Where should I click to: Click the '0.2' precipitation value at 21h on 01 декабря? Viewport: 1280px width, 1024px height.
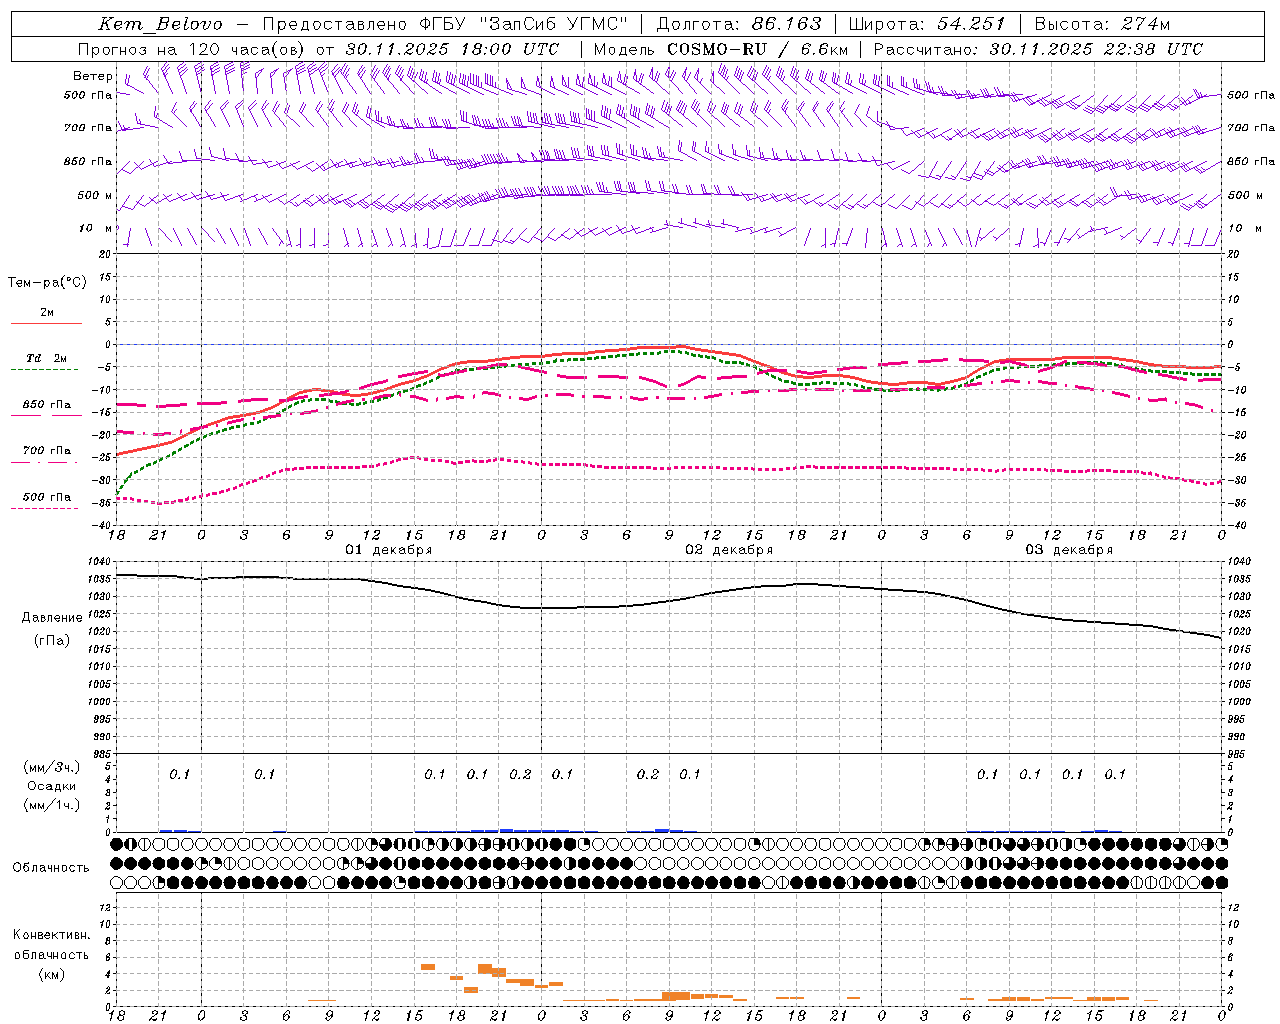coord(520,775)
